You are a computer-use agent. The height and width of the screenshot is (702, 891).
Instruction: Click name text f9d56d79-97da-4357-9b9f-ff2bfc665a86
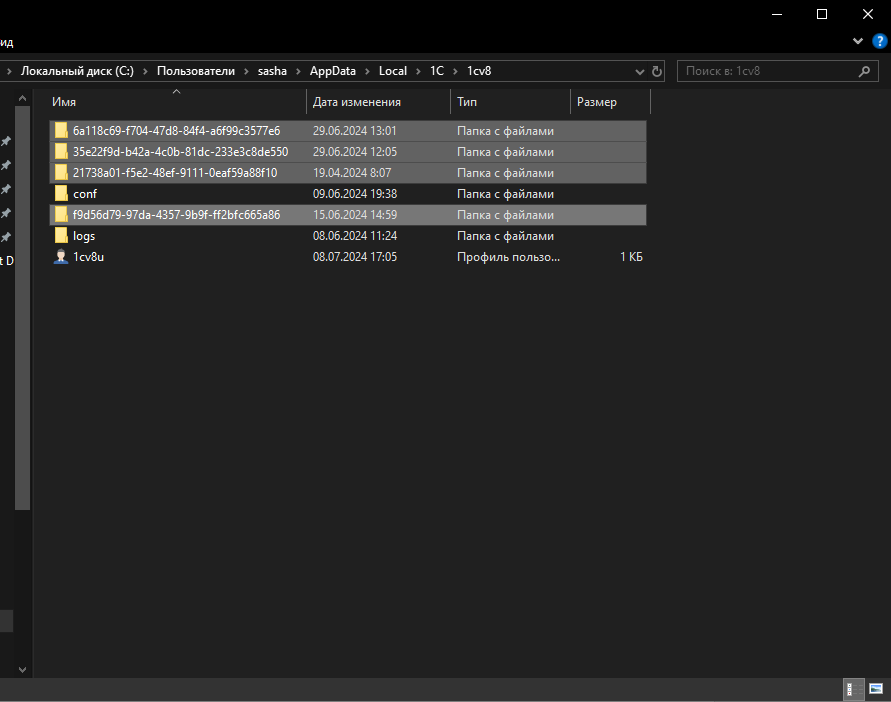[x=176, y=215]
